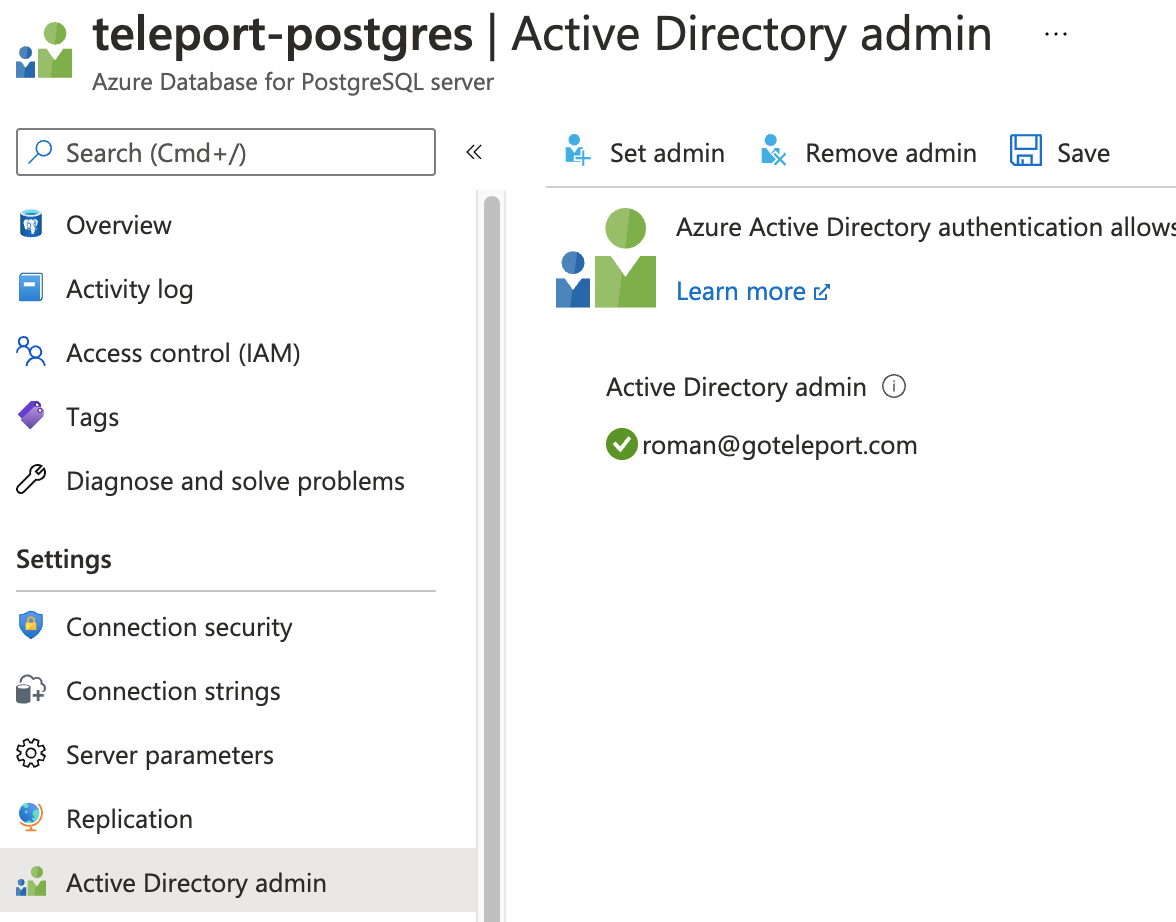Click the Remove admin icon
The height and width of the screenshot is (922, 1176).
(773, 150)
